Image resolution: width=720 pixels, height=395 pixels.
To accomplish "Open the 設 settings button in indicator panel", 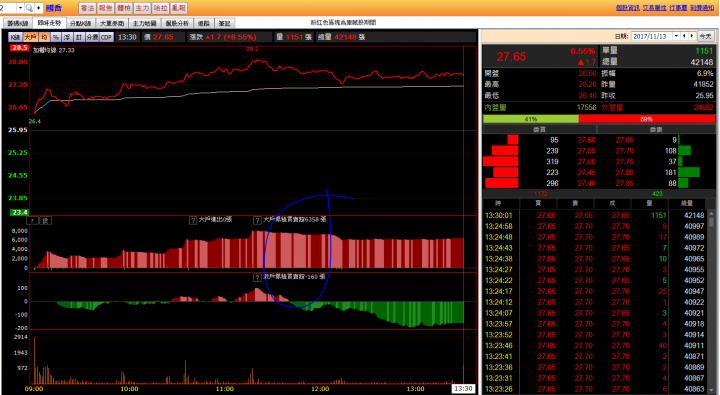I will point(45,220).
